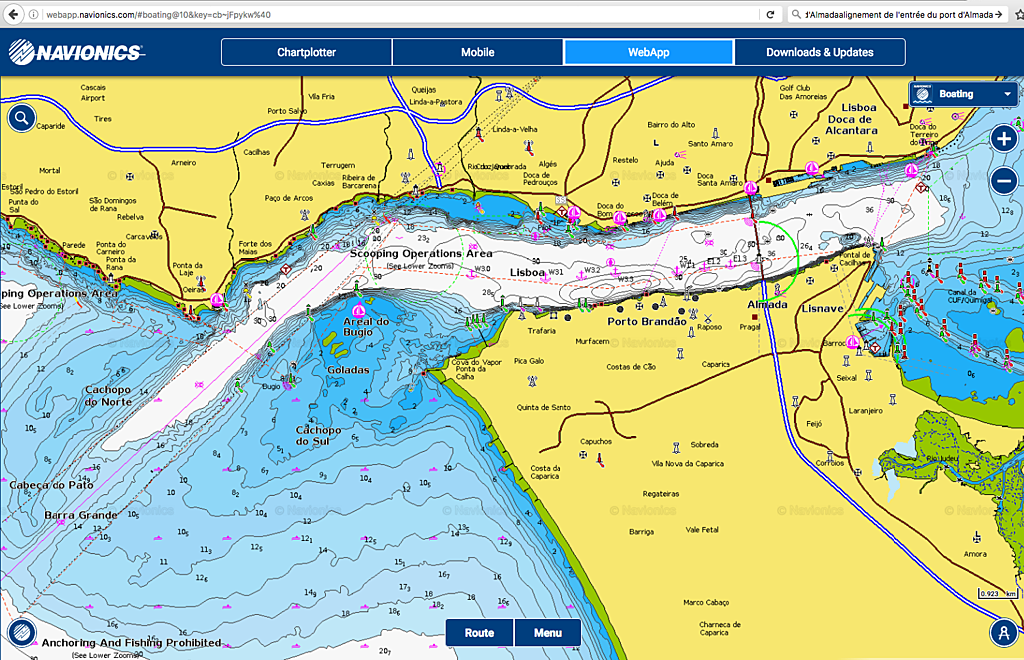Click the Cachopo do Sul label
The image size is (1024, 660).
click(318, 435)
